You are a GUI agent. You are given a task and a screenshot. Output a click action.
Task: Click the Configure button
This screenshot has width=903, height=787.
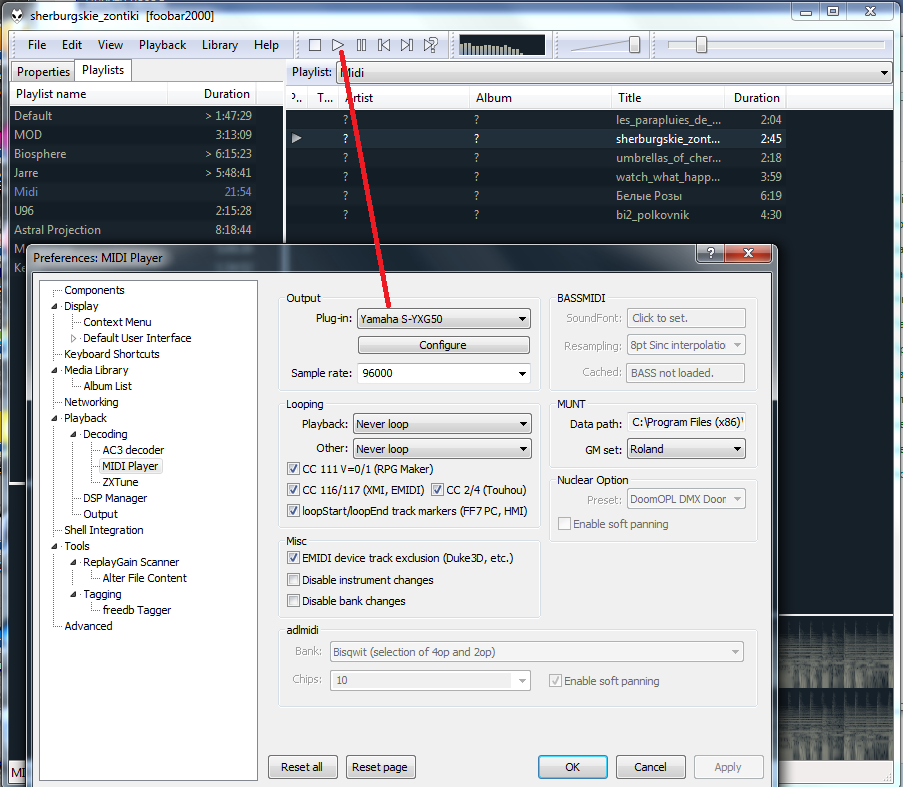[443, 345]
